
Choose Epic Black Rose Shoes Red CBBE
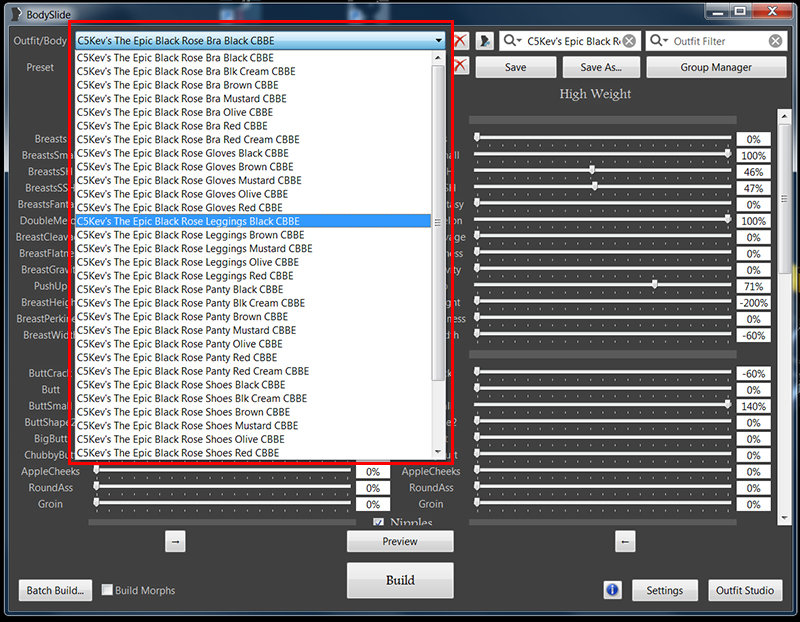253,453
